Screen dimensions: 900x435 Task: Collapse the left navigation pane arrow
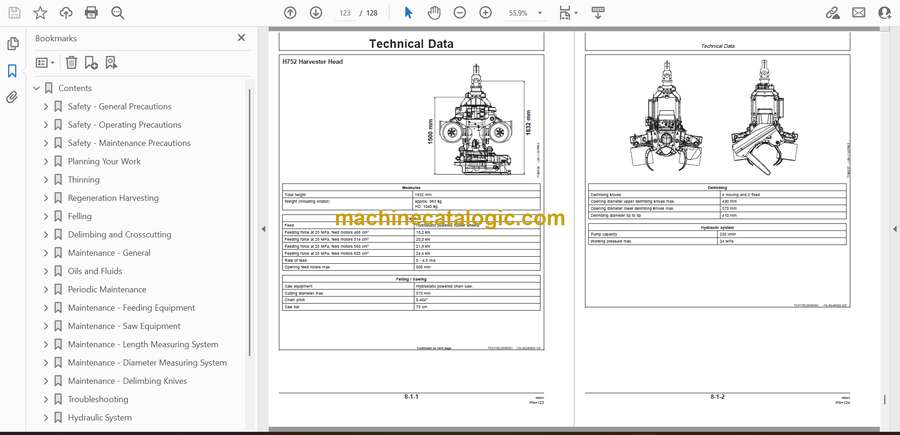pos(263,229)
